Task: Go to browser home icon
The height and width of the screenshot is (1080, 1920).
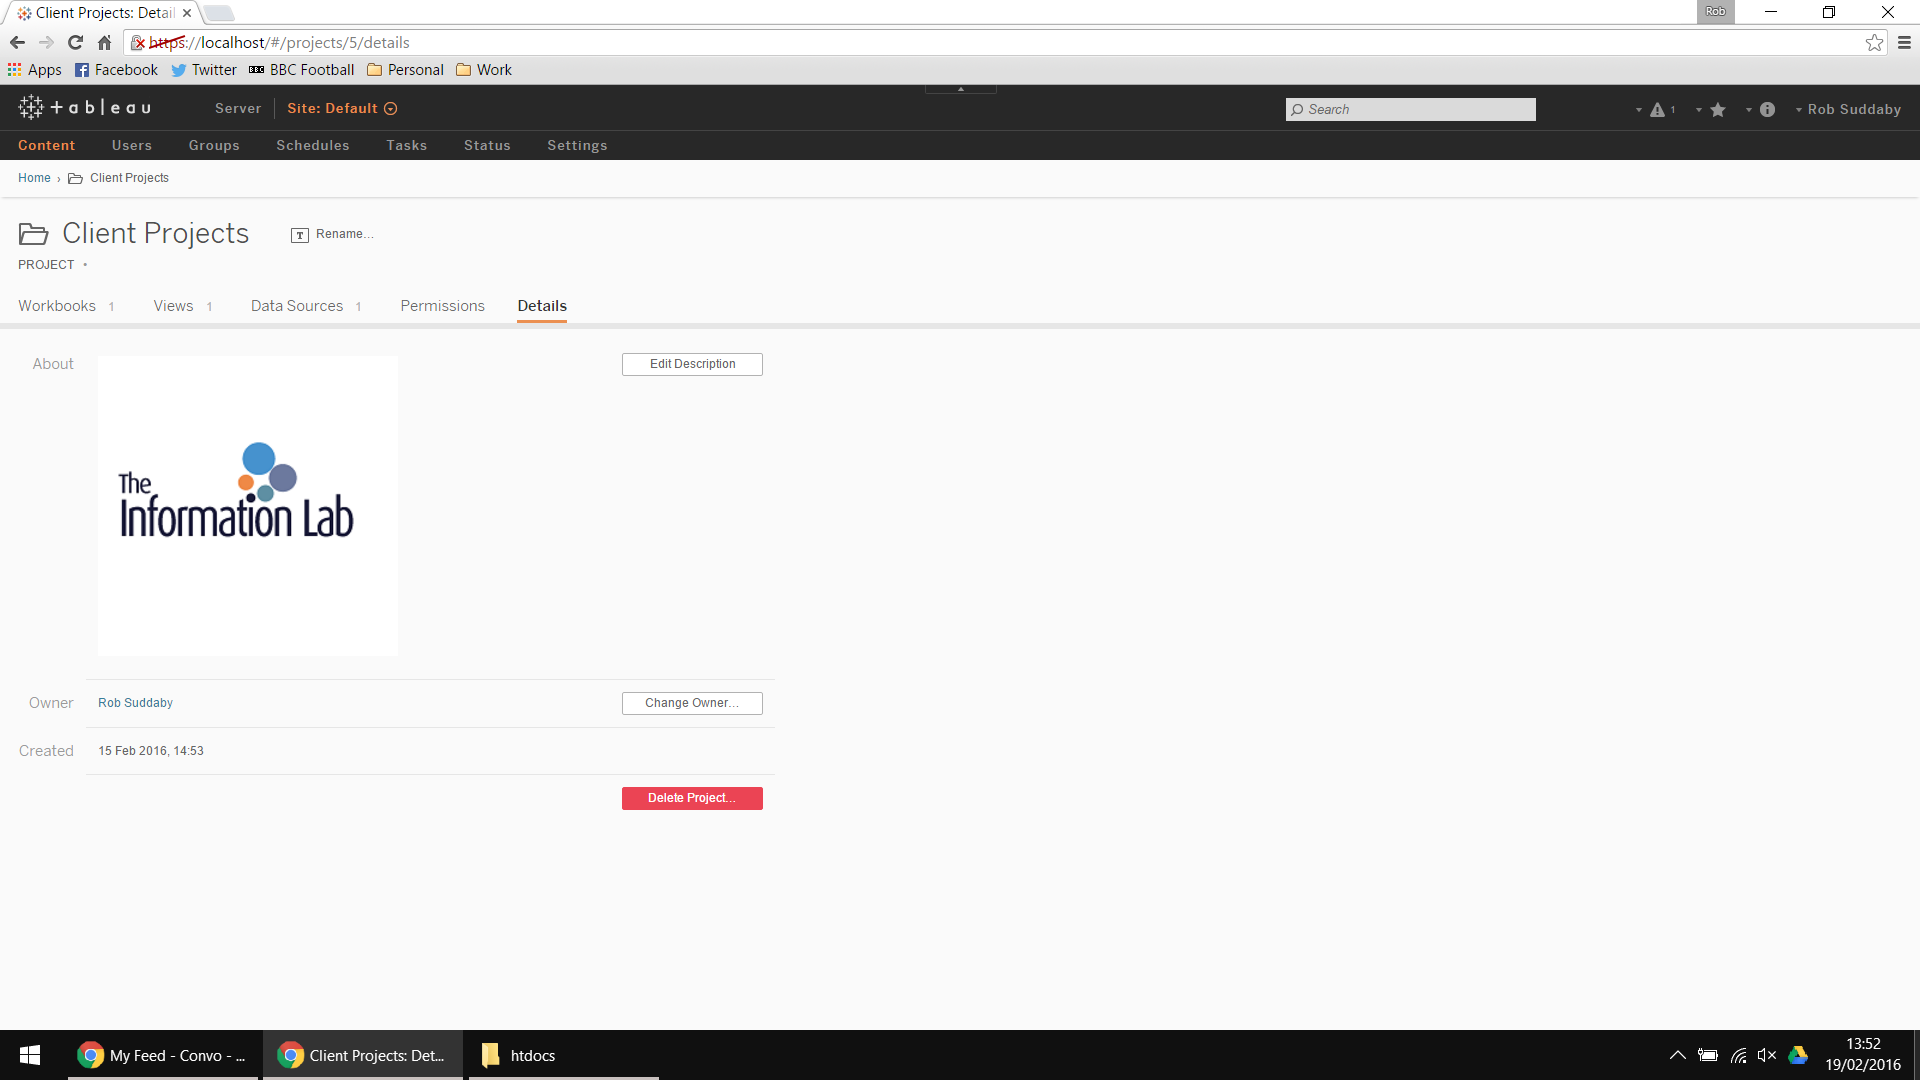Action: click(x=104, y=43)
